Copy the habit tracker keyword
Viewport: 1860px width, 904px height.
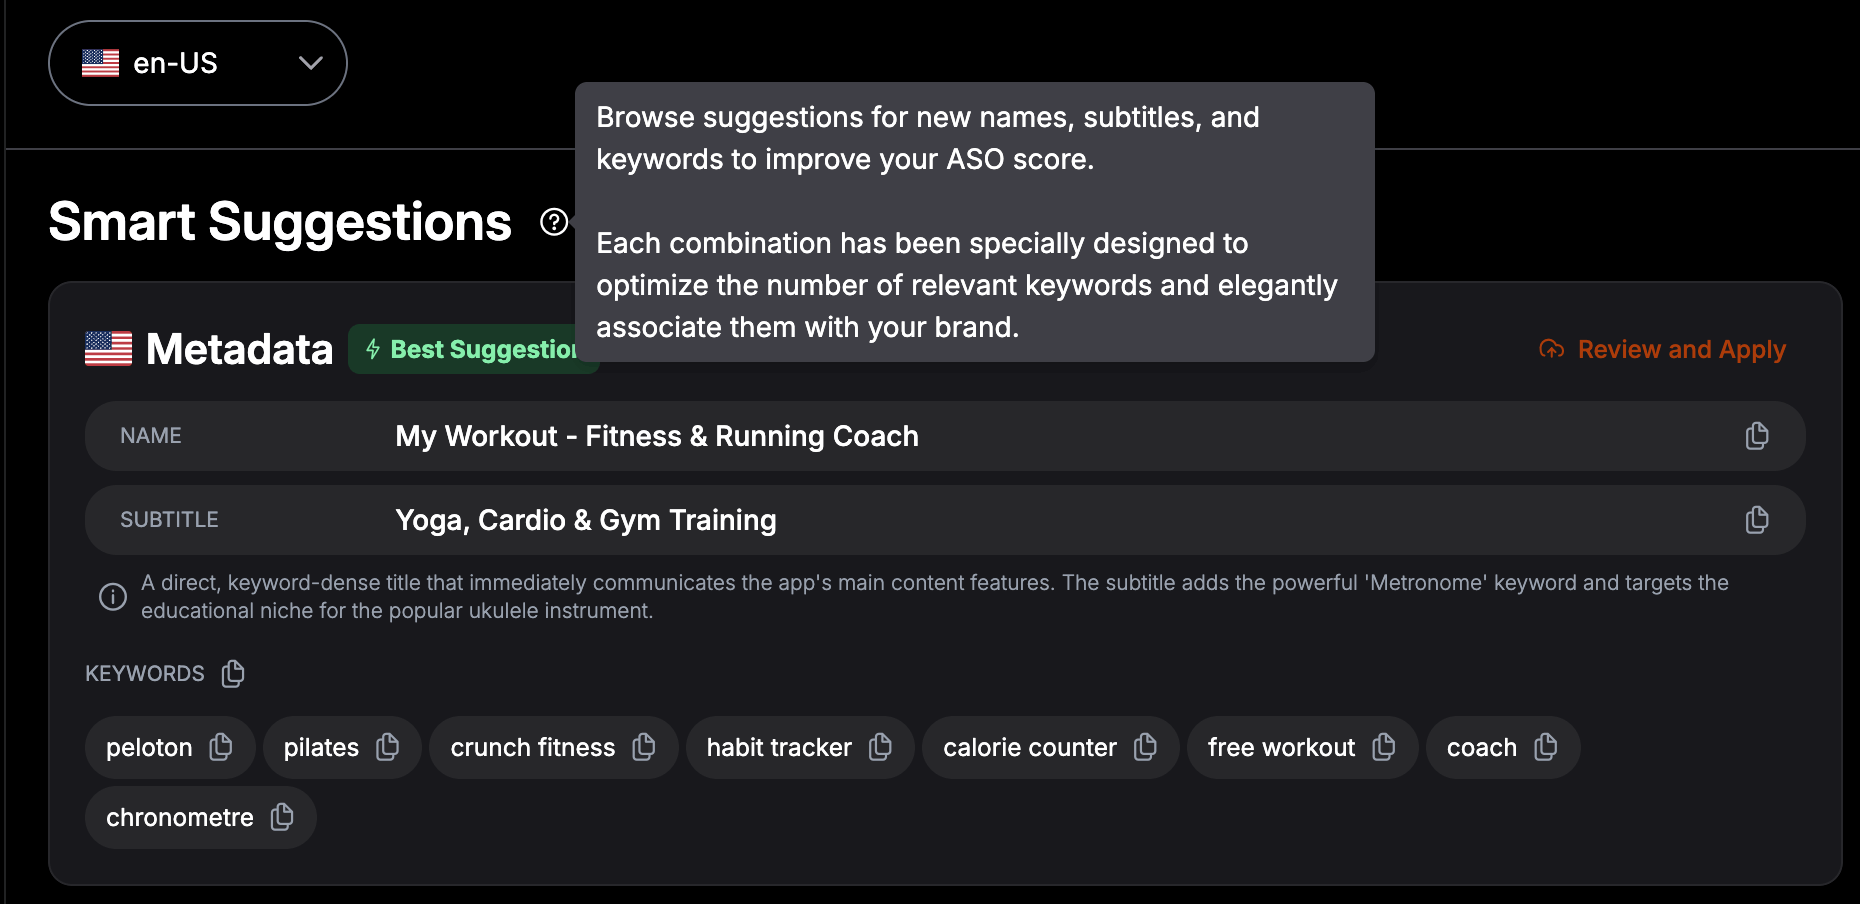click(x=880, y=747)
